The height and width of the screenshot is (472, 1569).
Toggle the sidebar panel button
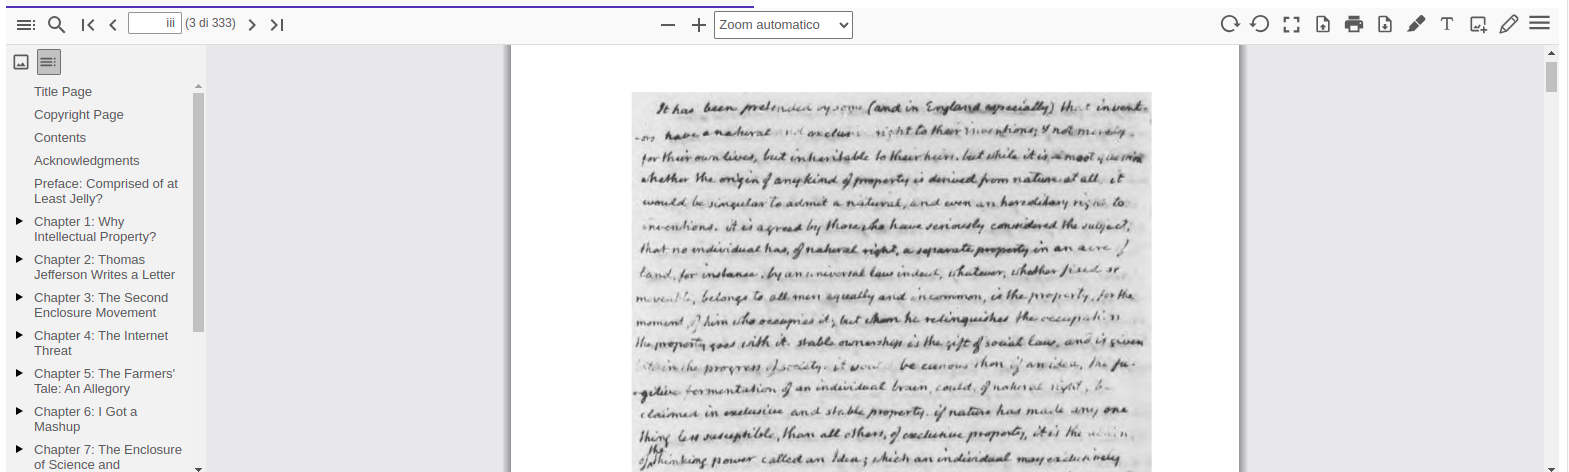[x=26, y=25]
